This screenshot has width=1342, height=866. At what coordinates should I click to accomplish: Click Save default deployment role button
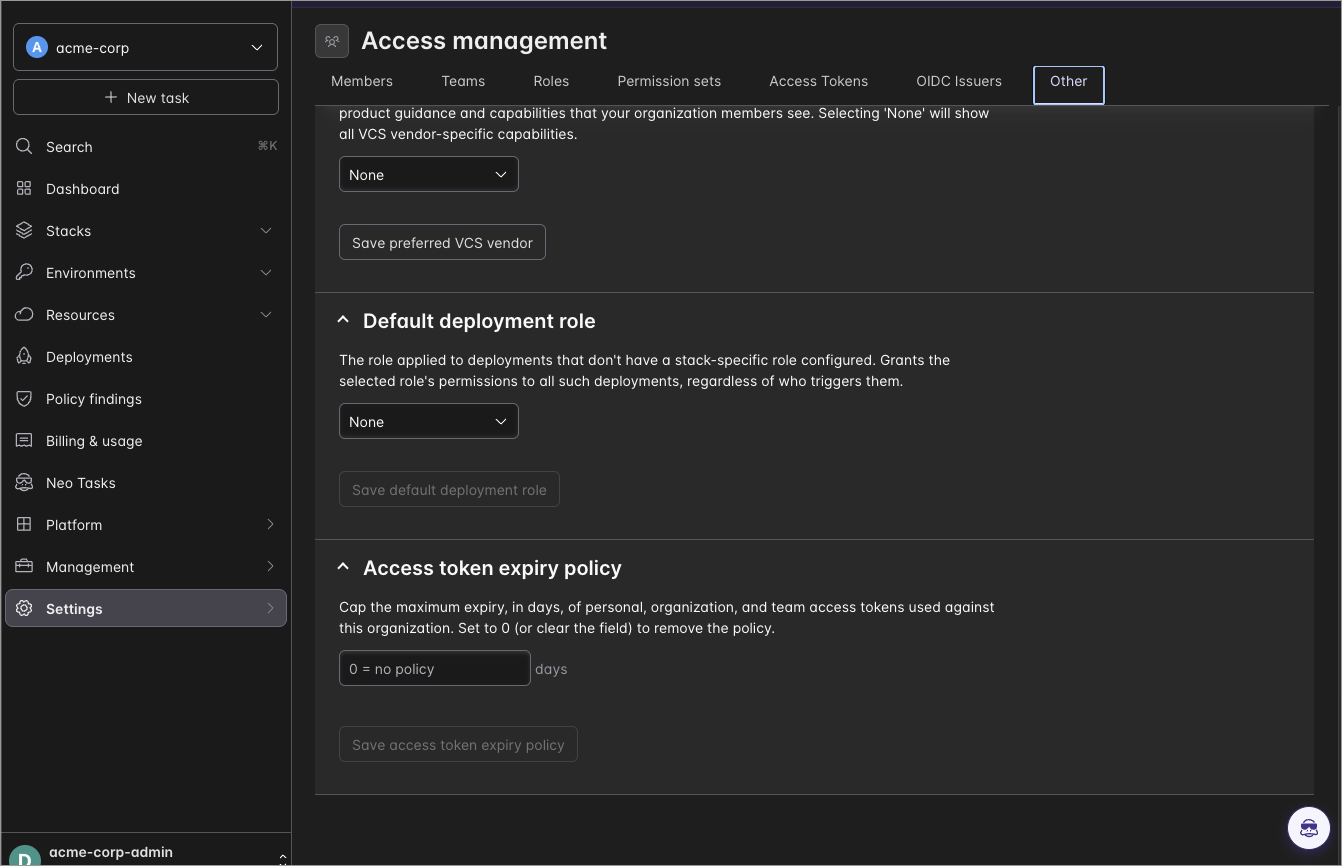click(449, 489)
